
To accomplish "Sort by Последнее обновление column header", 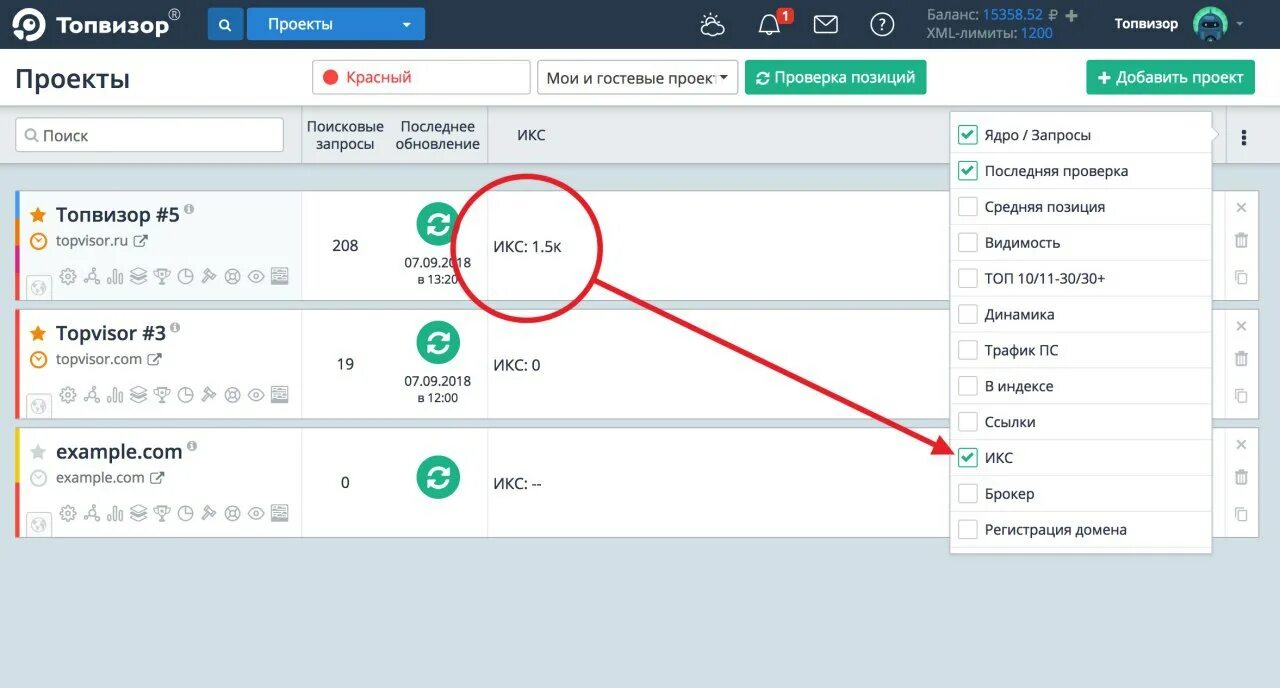I will pyautogui.click(x=437, y=135).
